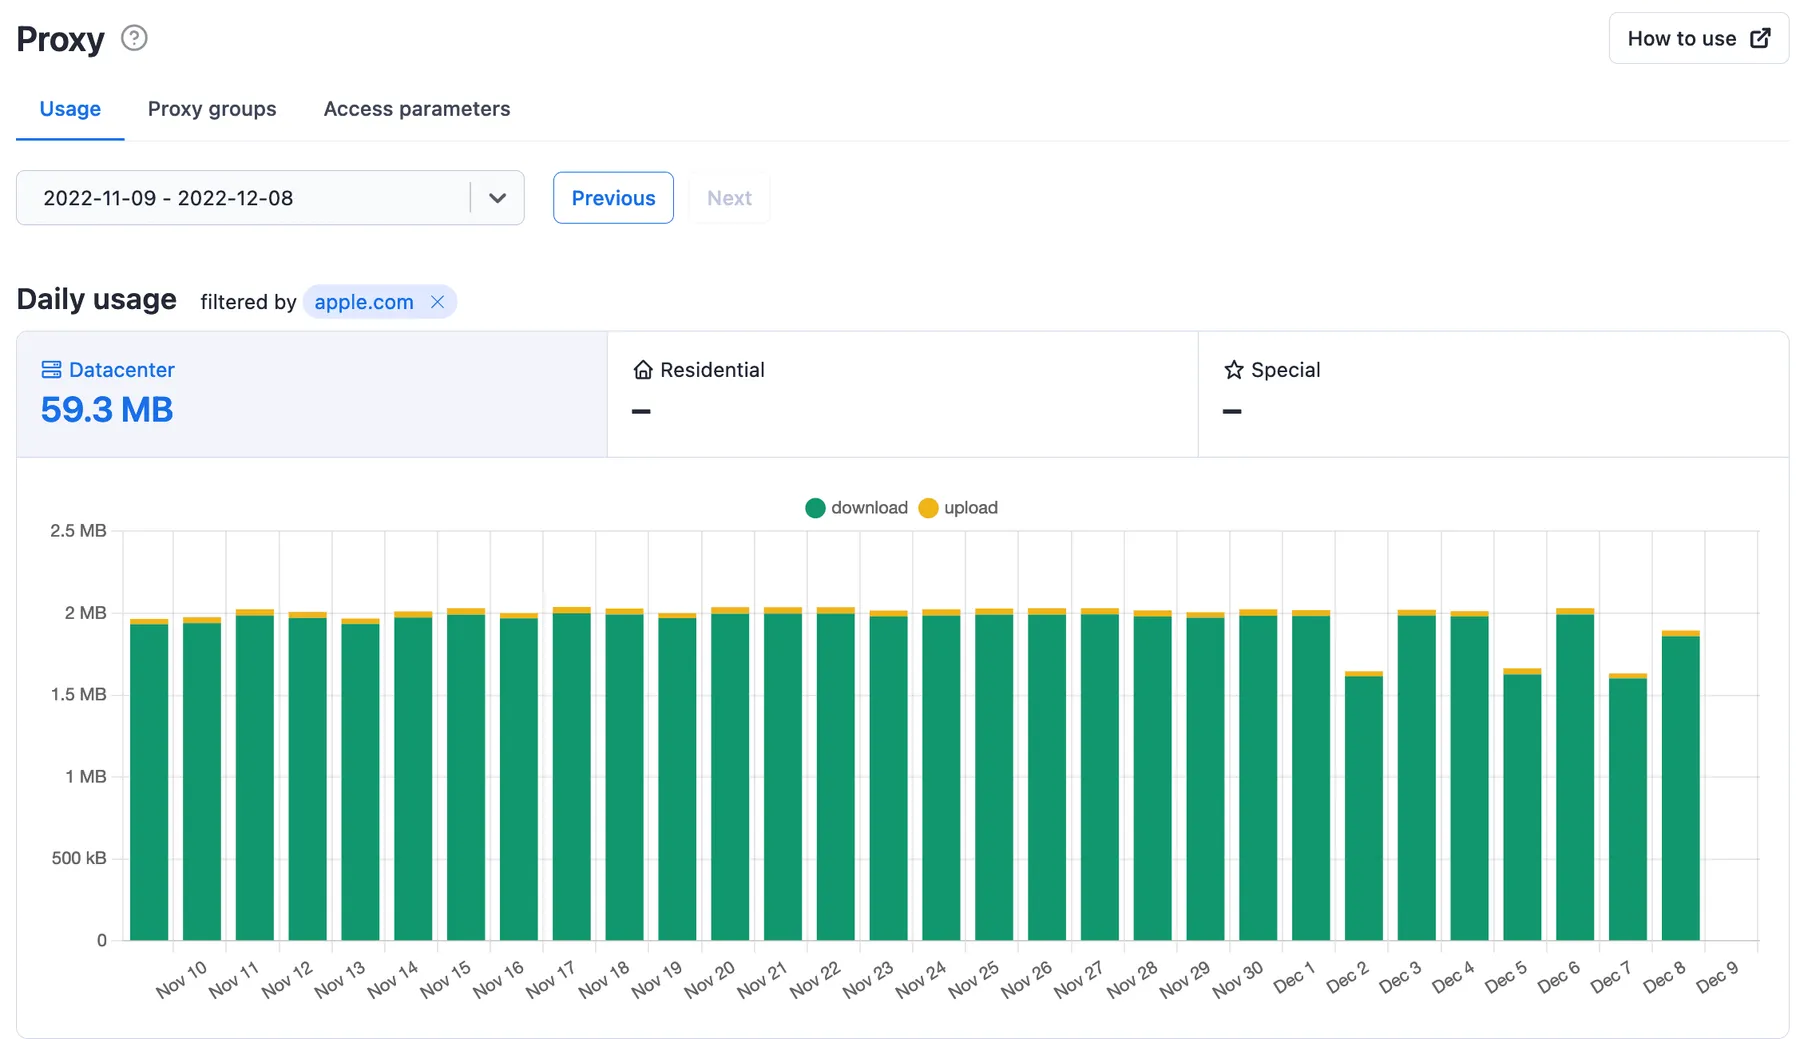Click the 500 kB y-axis label
1800x1039 pixels.
click(79, 858)
